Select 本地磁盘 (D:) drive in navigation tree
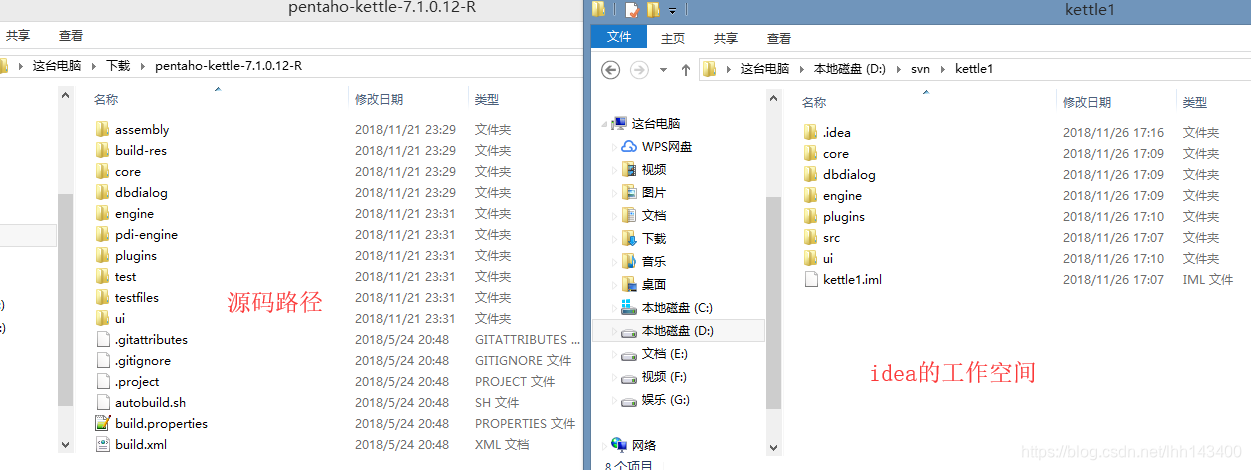 tap(678, 330)
